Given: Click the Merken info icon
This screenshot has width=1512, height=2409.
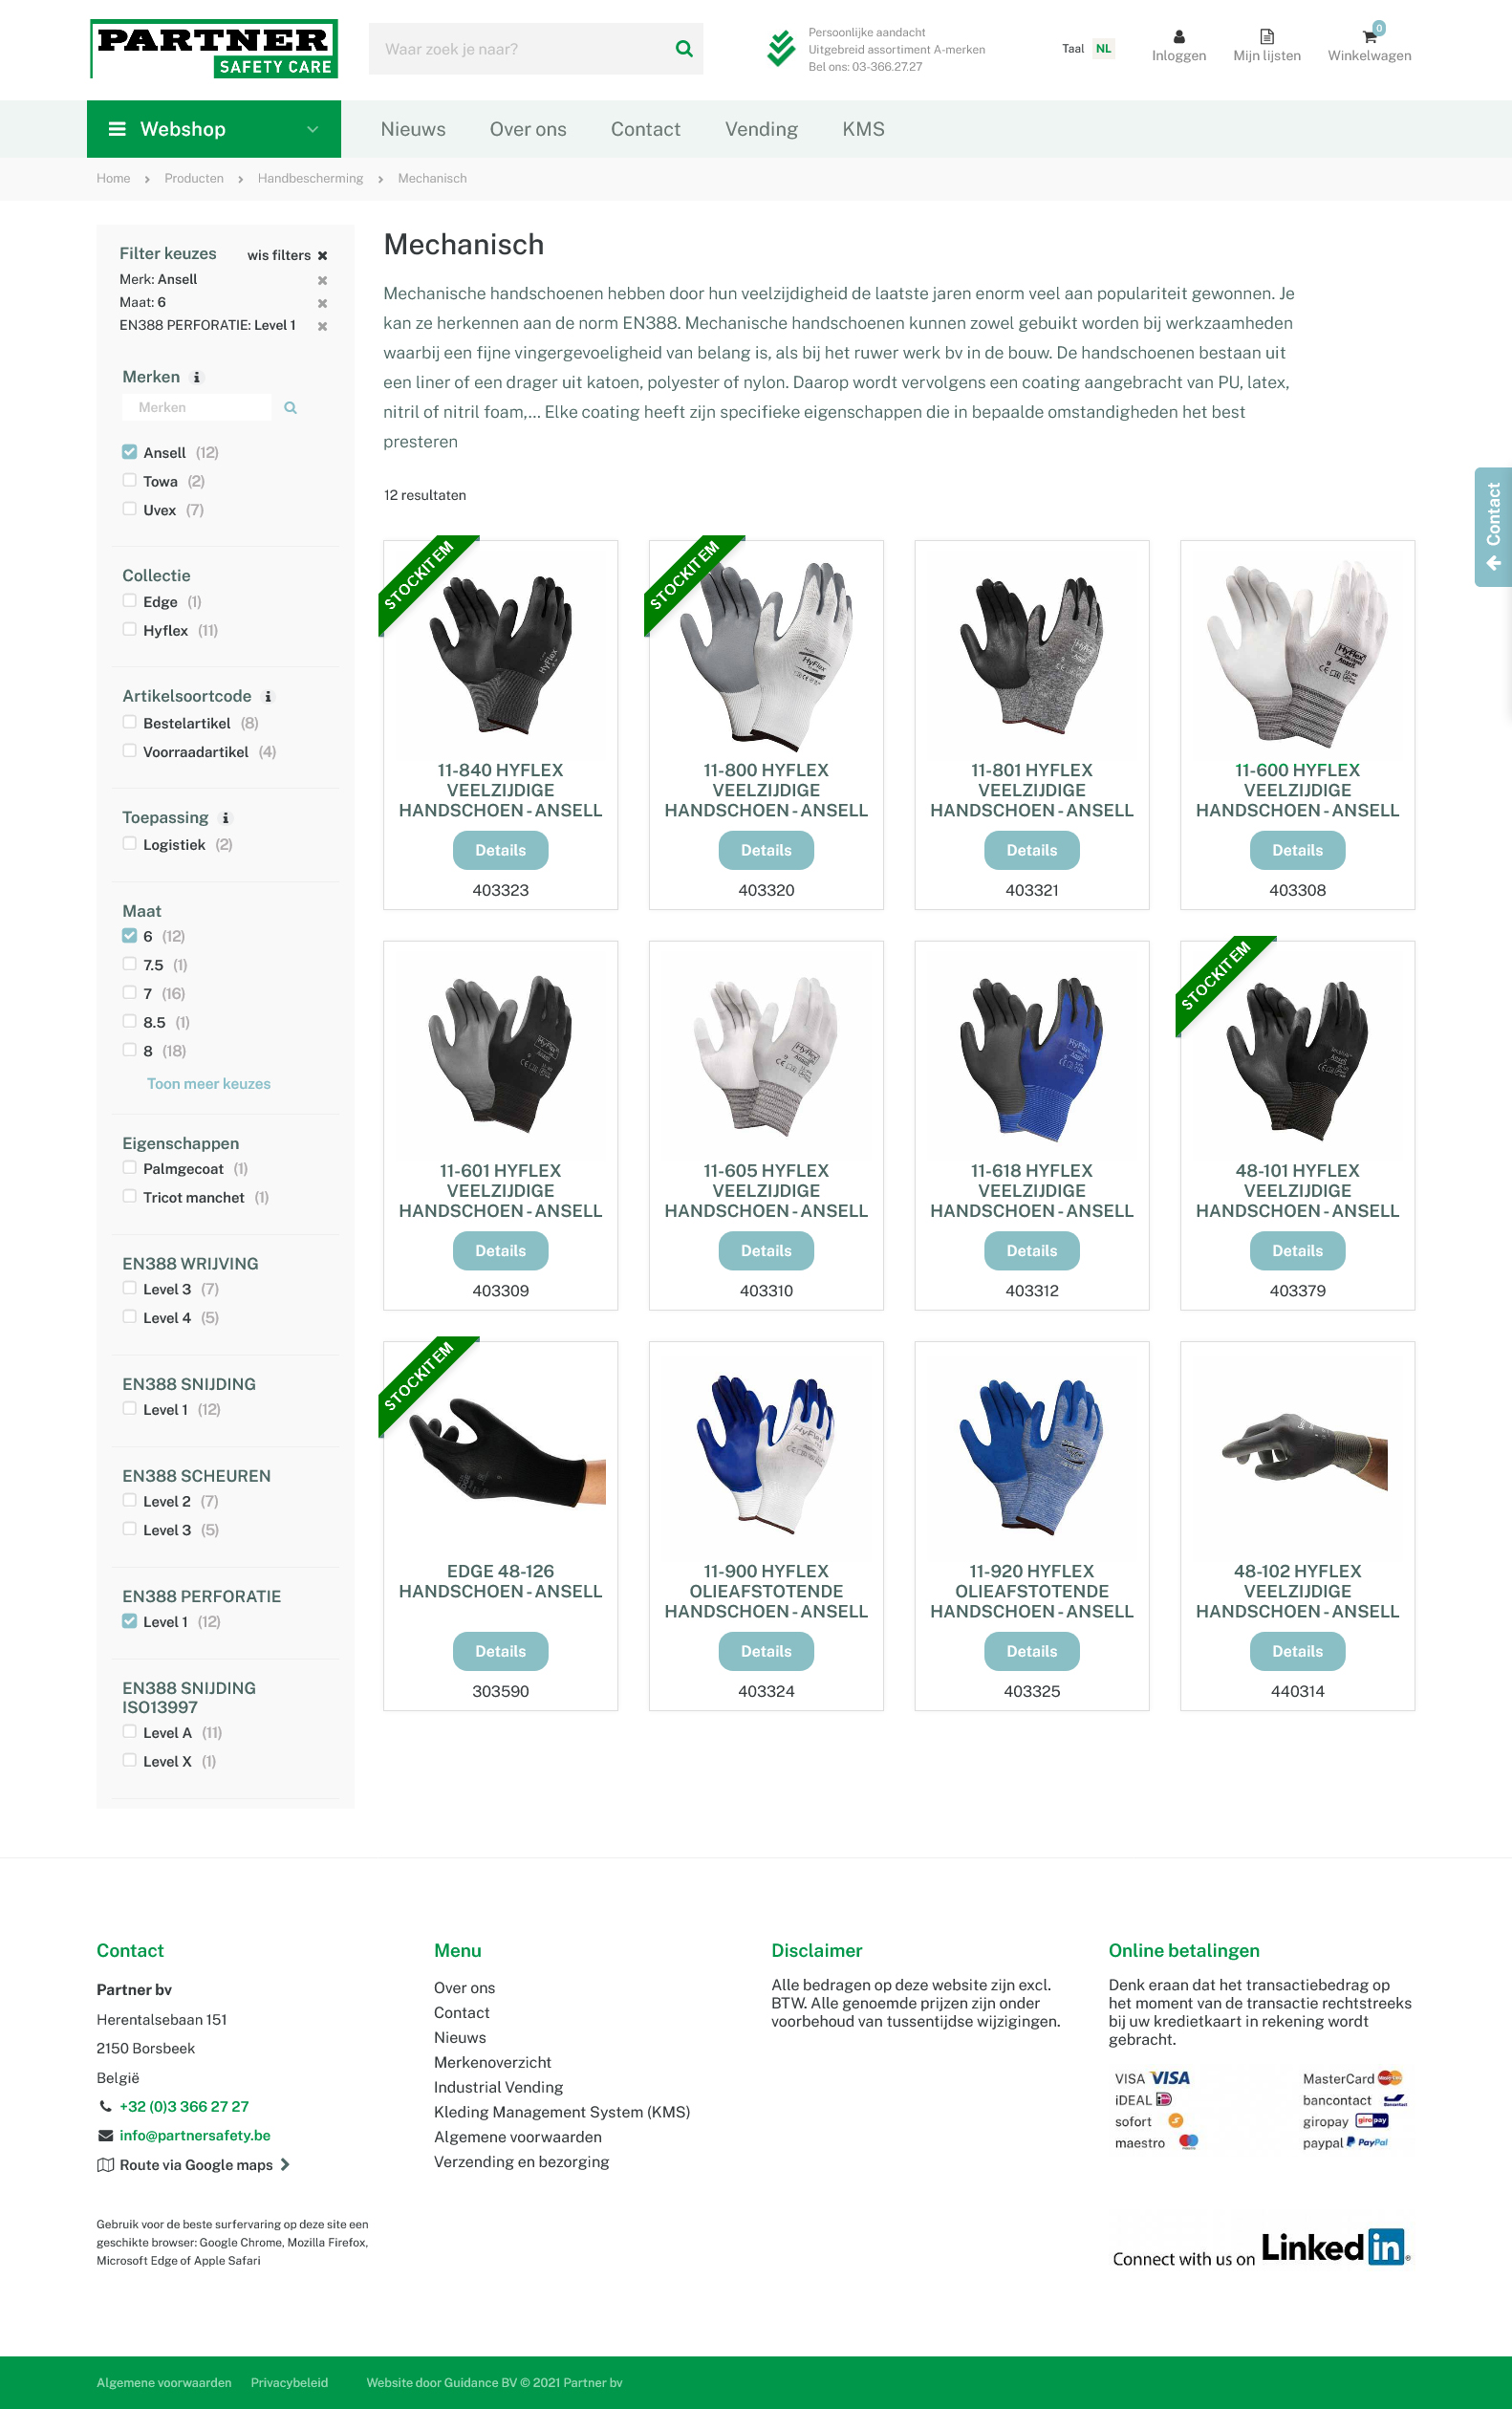Looking at the screenshot, I should pos(197,377).
